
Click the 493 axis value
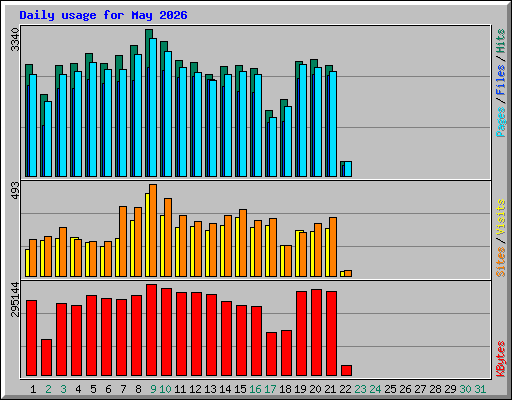click(15, 191)
